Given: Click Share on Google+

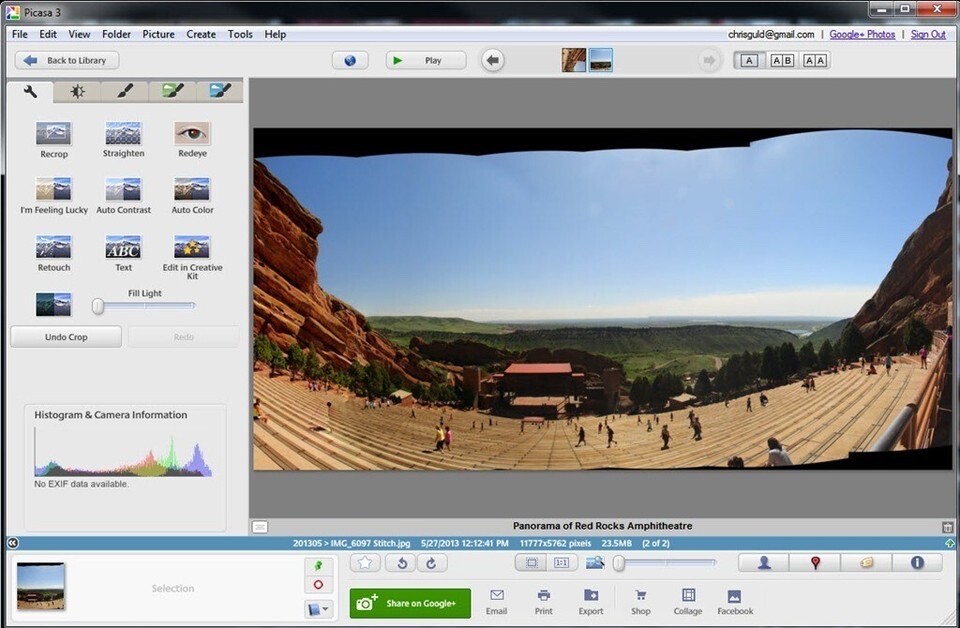Looking at the screenshot, I should pyautogui.click(x=409, y=603).
